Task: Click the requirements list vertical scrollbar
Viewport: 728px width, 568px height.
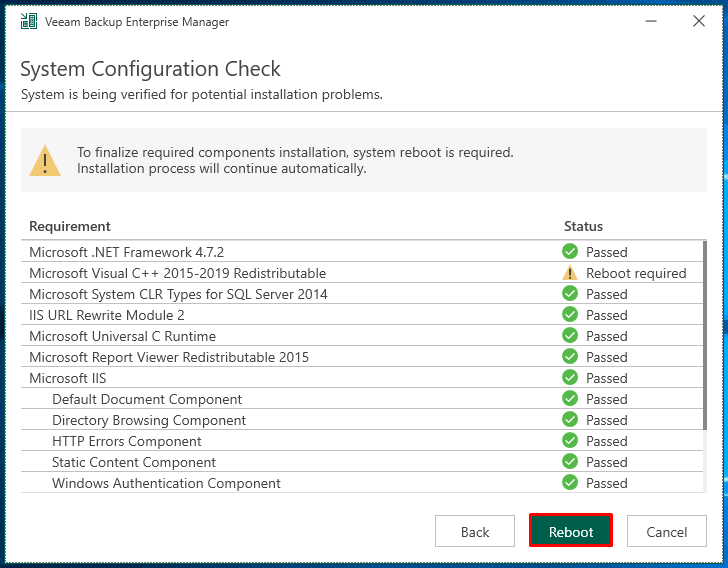Action: [705, 335]
